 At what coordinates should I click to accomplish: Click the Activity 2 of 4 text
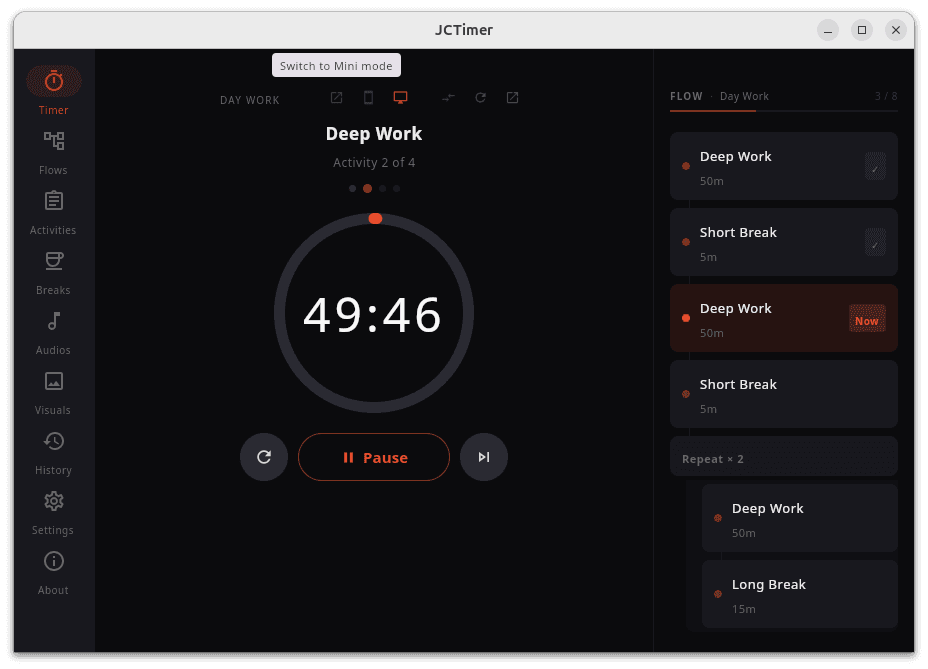(x=374, y=163)
